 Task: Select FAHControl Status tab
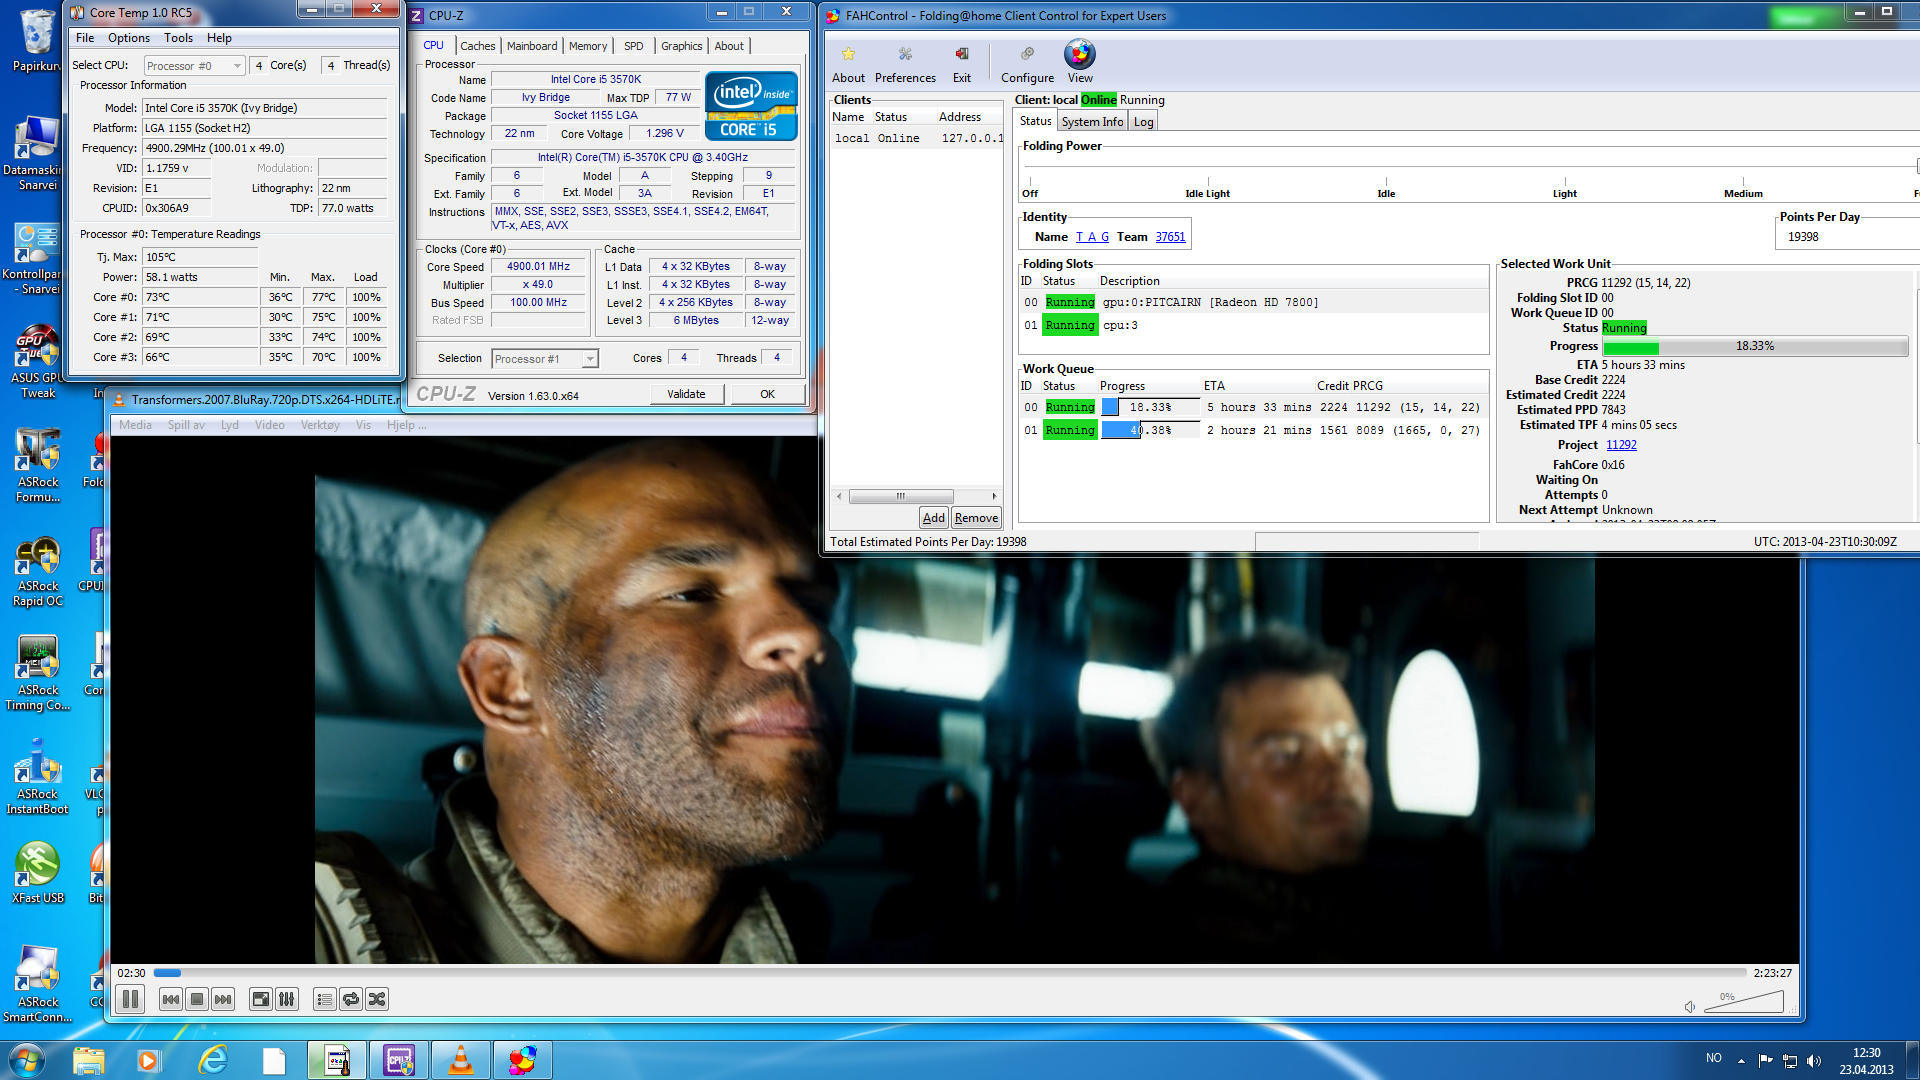[1035, 121]
